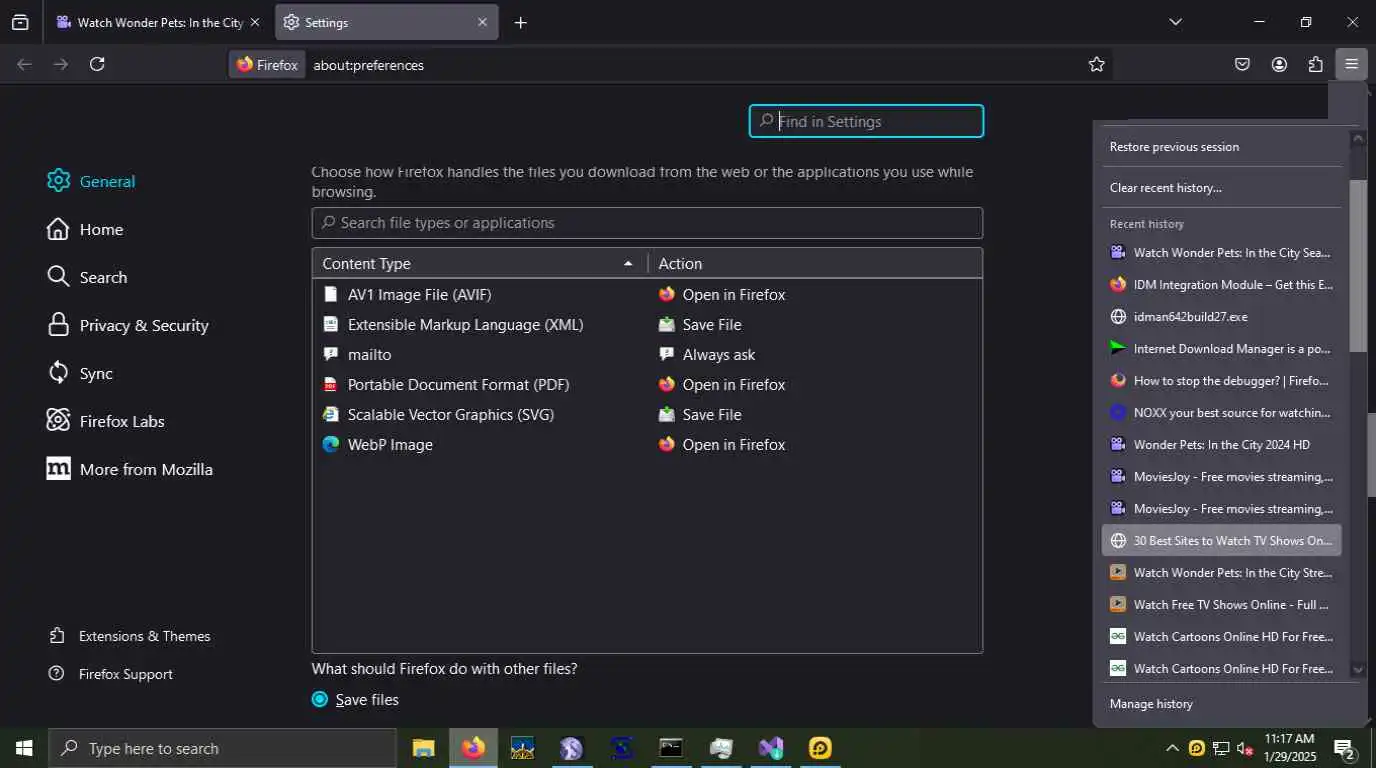Open General settings category
Screen dimensions: 1376x768
[x=91, y=181]
